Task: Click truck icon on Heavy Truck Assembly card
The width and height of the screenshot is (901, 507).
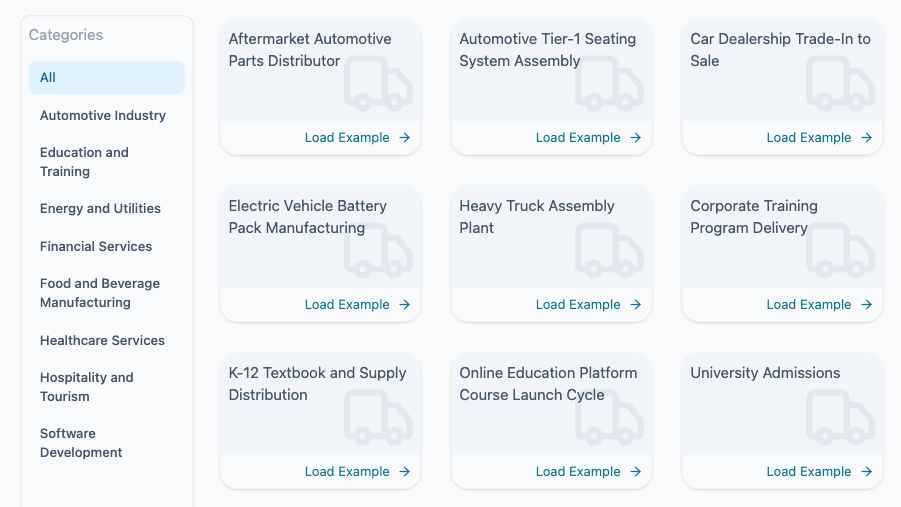Action: pos(609,251)
